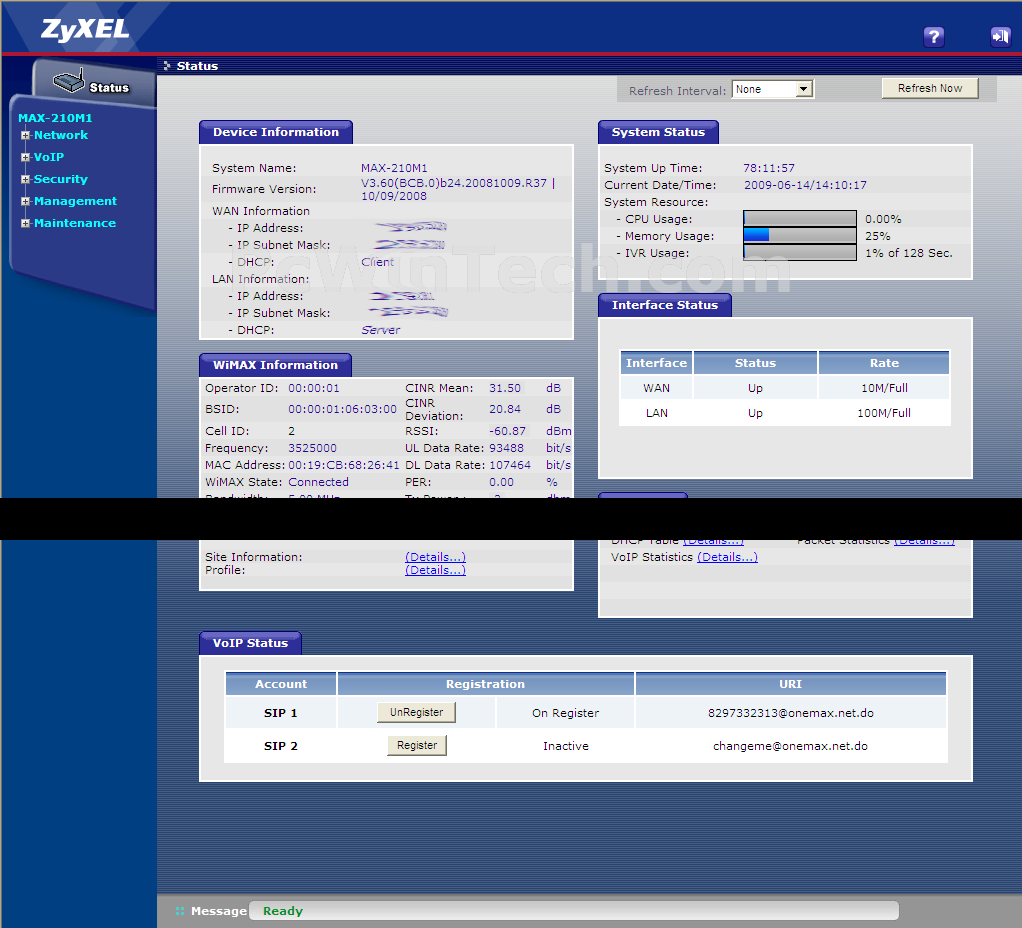Click SIP 2 Inactive status
Viewport: 1022px width, 928px height.
[x=566, y=746]
